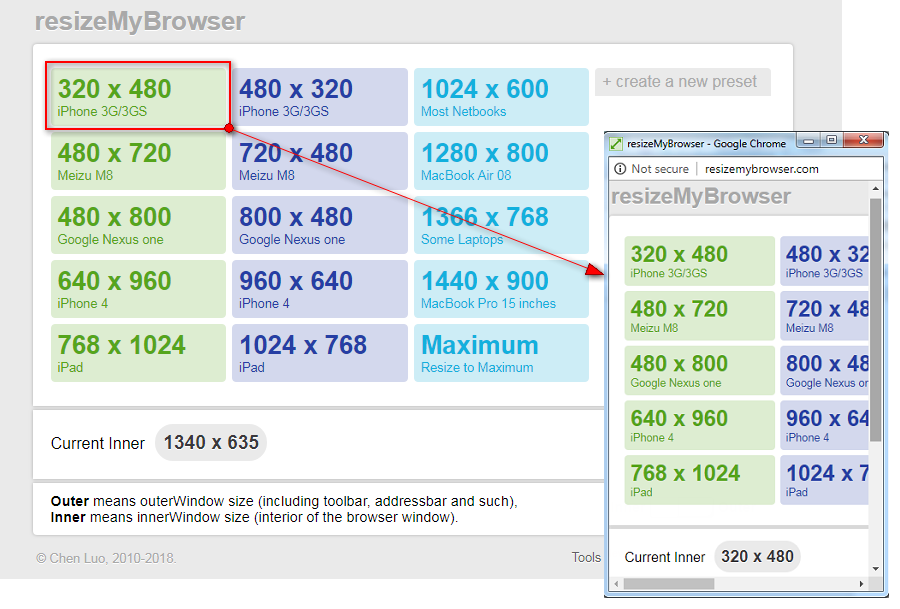Click the Not secure info icon
This screenshot has height=609, width=900.
click(x=622, y=168)
